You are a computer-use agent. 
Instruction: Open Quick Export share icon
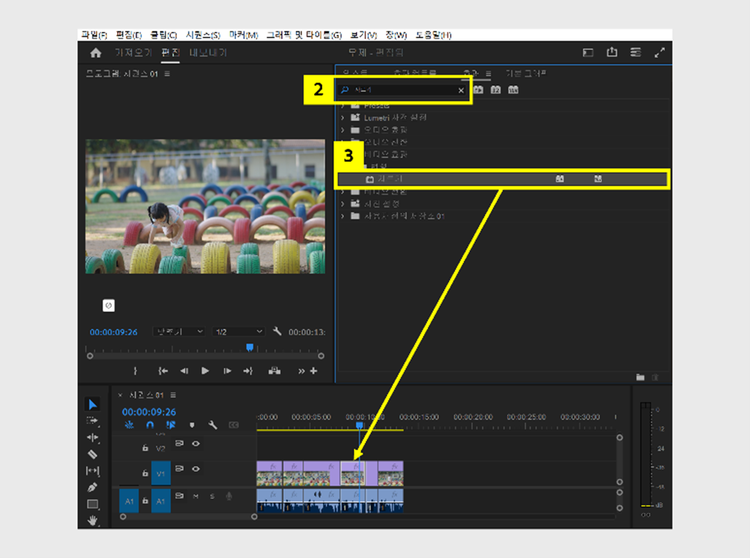612,52
